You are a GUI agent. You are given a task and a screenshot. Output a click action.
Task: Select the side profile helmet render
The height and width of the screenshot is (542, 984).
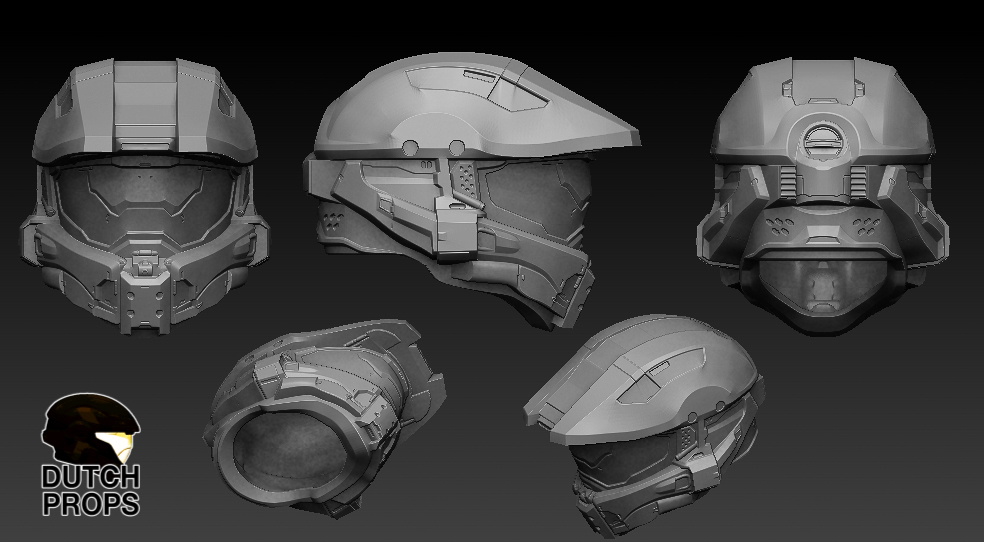tap(471, 191)
